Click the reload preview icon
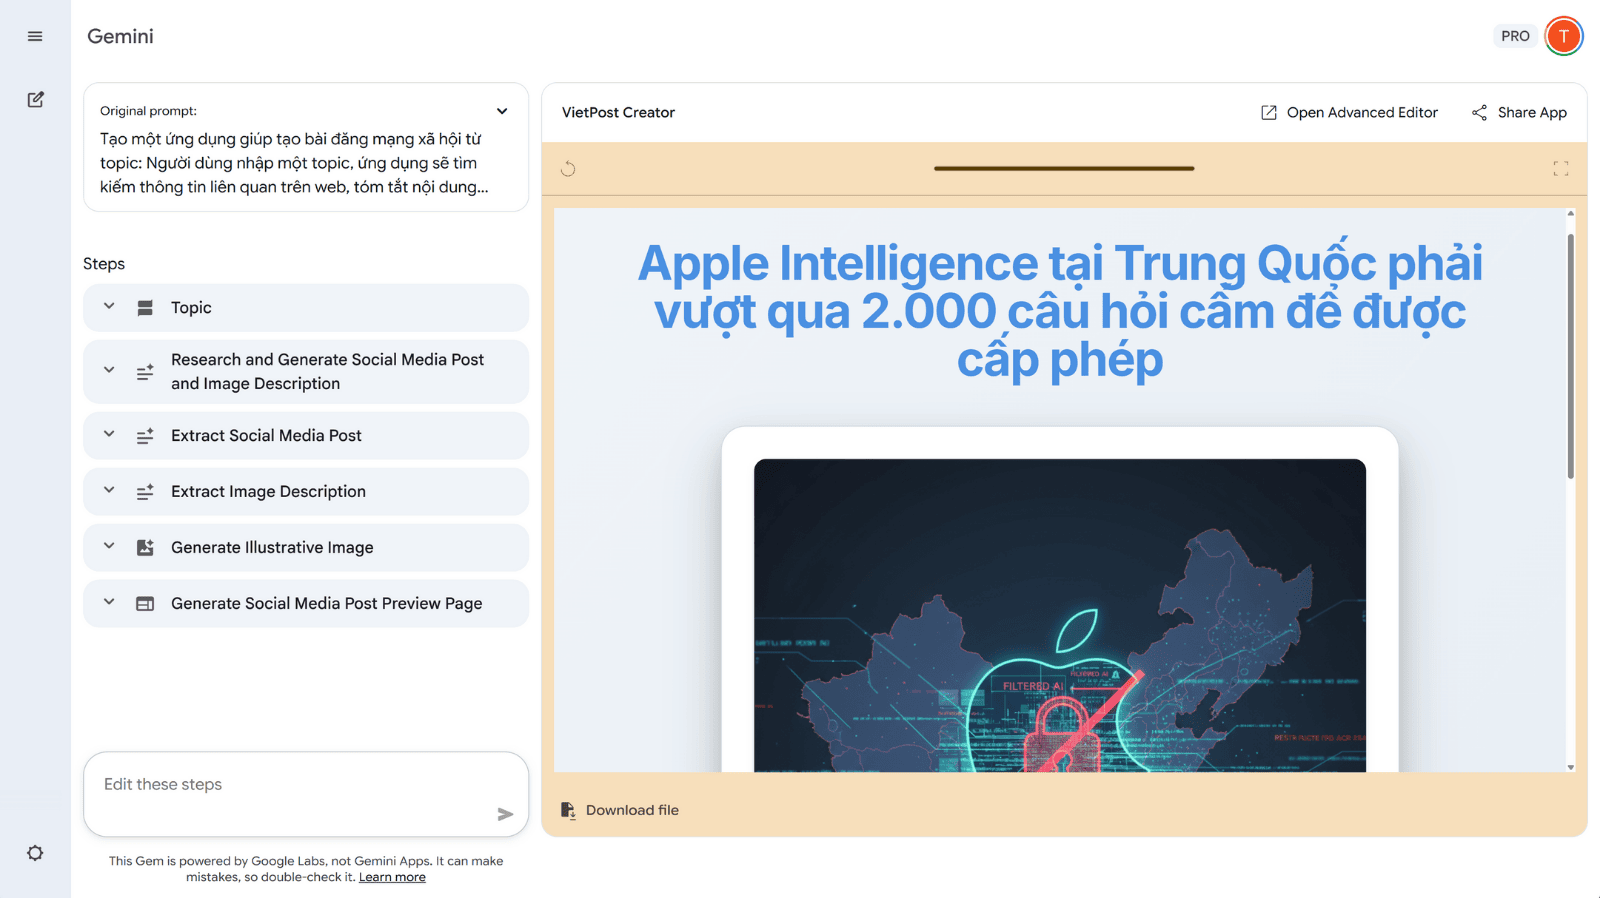 [568, 169]
